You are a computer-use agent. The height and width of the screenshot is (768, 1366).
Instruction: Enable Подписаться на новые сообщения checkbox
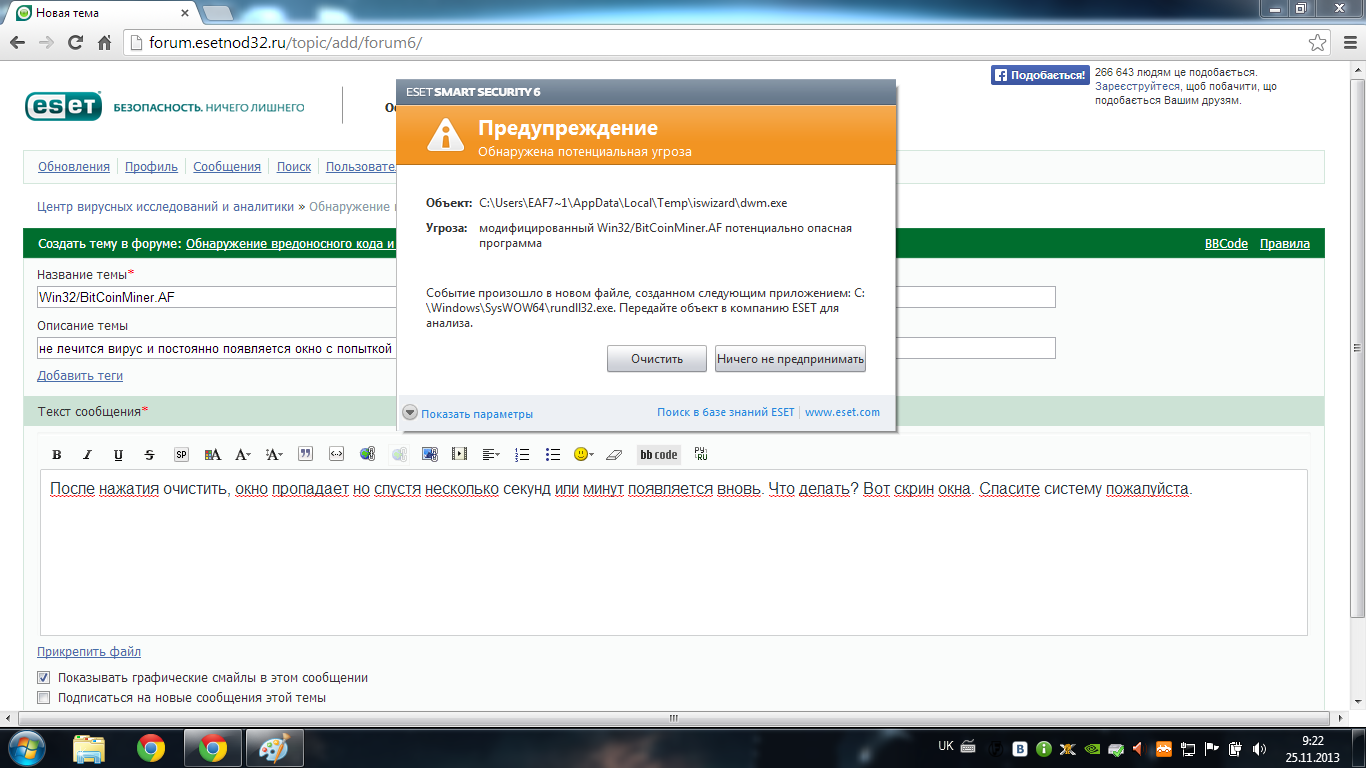(x=43, y=697)
